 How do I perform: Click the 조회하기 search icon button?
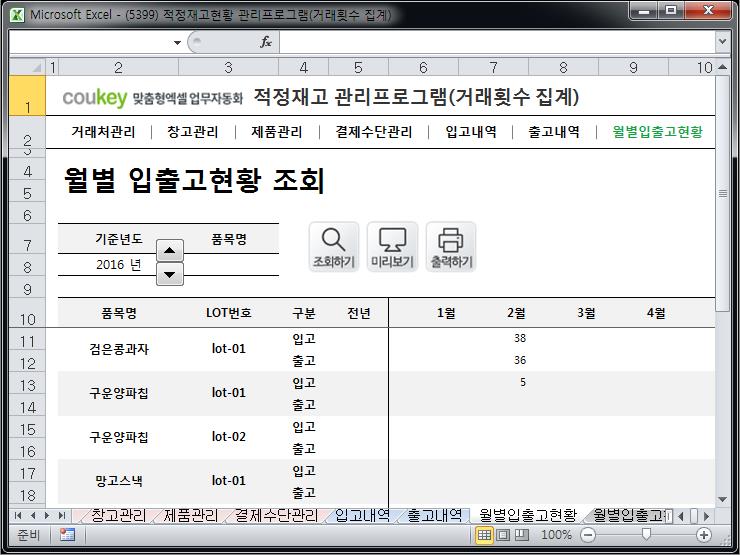(x=334, y=247)
